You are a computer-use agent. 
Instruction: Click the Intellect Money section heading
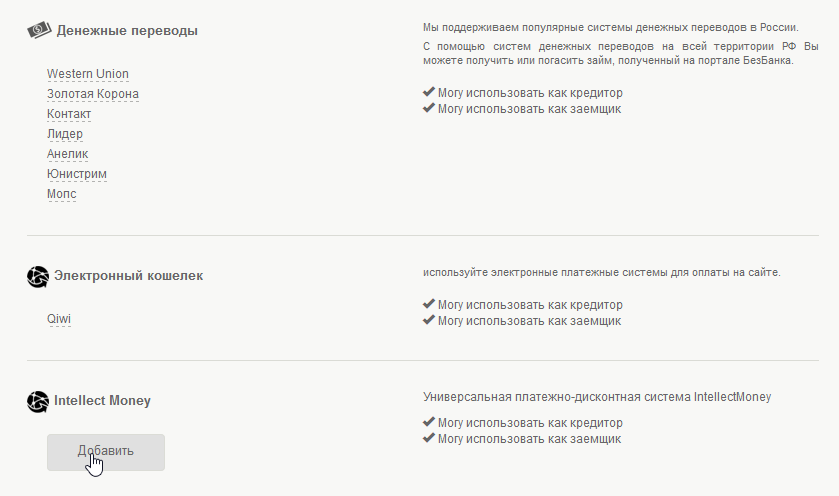[102, 401]
